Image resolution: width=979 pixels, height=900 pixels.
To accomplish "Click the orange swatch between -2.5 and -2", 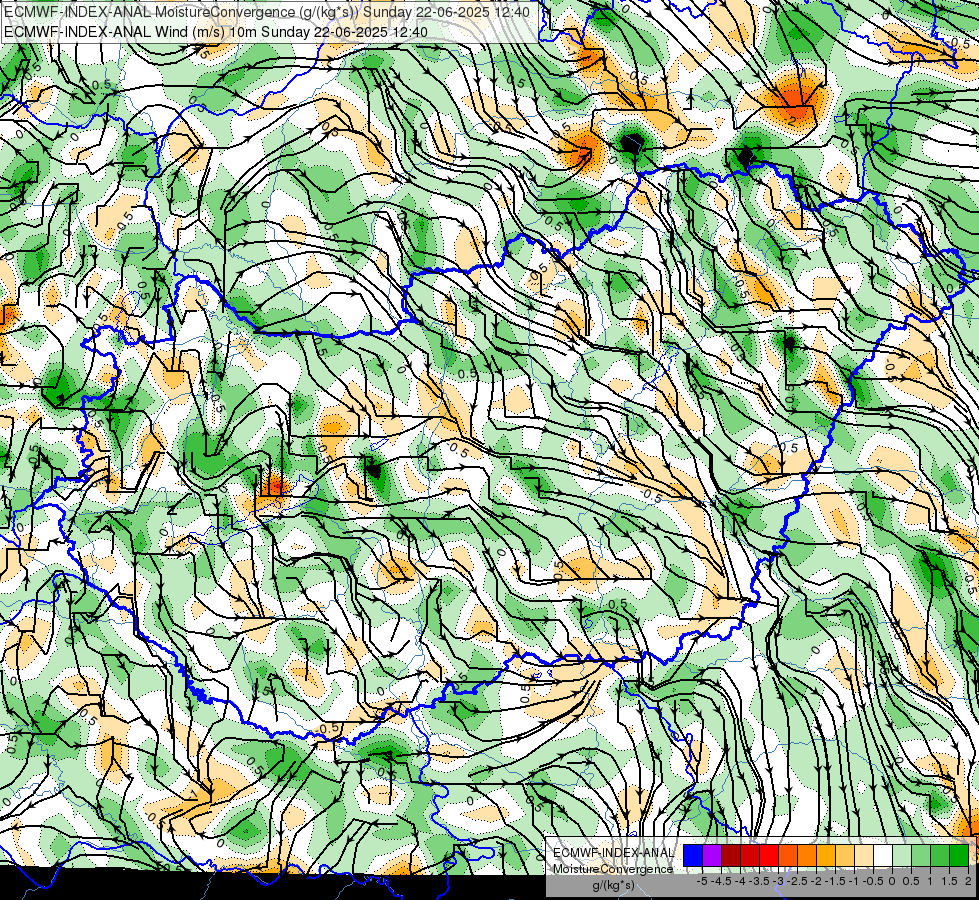I will click(807, 856).
